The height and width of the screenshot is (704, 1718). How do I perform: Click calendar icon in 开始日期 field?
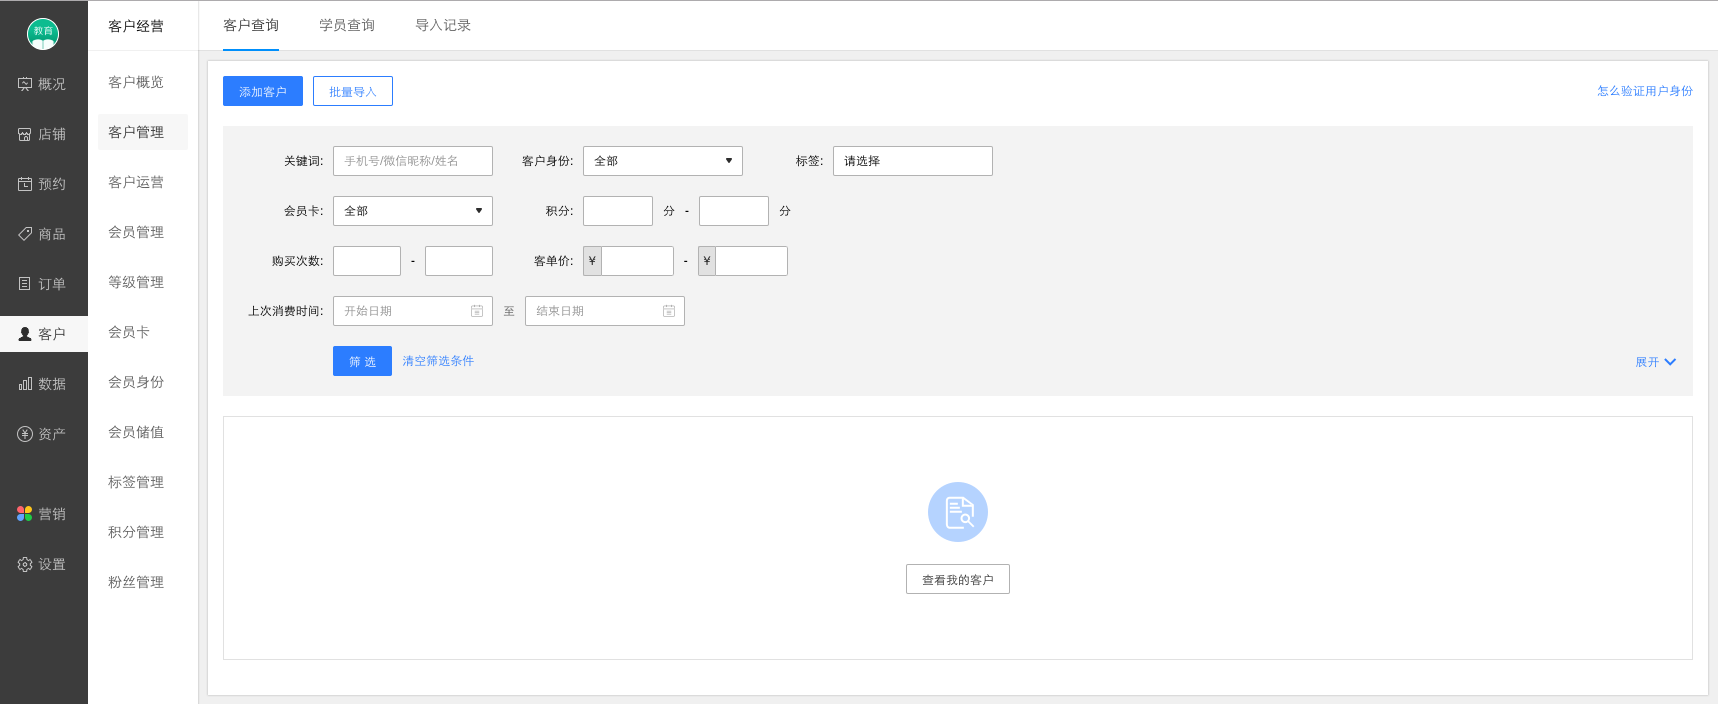point(477,311)
